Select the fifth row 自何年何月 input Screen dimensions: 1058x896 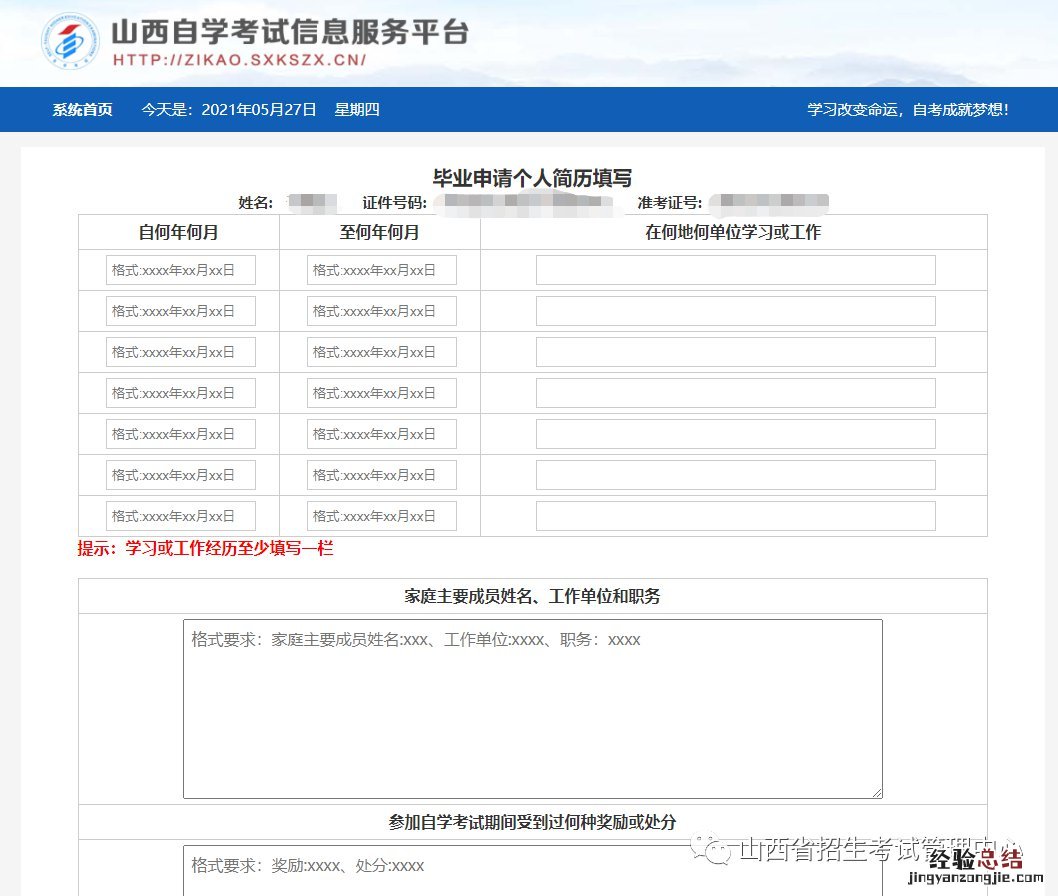coord(181,434)
